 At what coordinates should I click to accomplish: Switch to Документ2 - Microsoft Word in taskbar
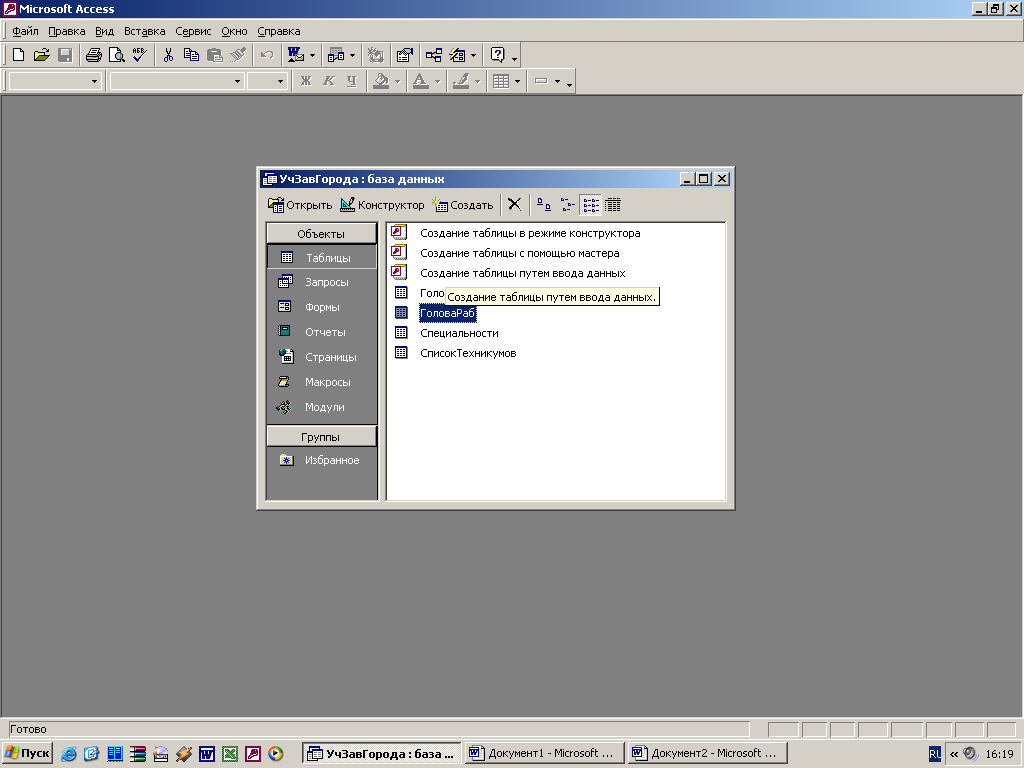pyautogui.click(x=707, y=753)
